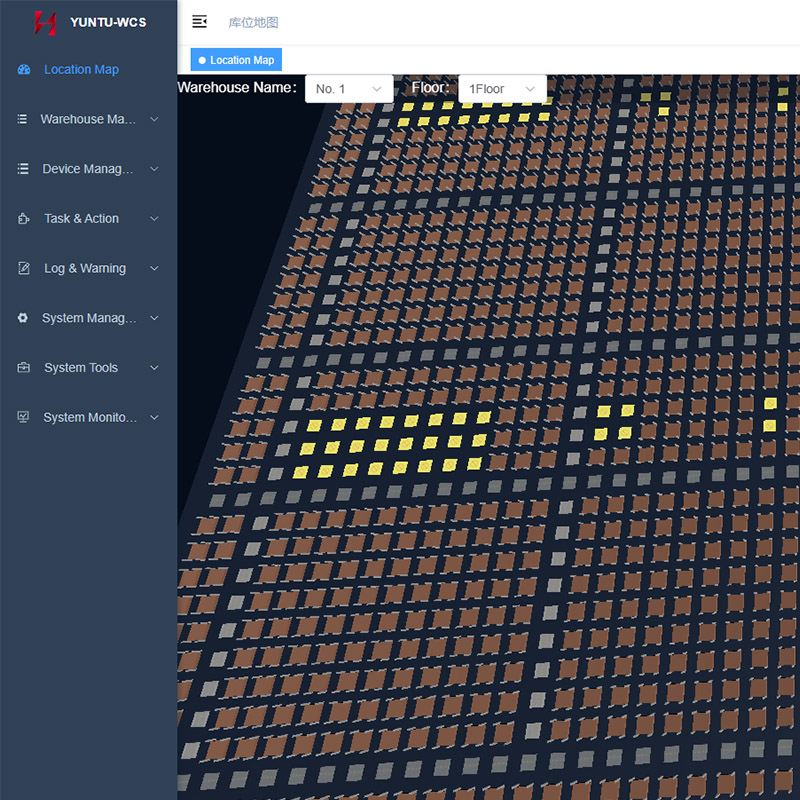Image resolution: width=800 pixels, height=800 pixels.
Task: Collapse the sidebar with the hamburger toggle
Action: tap(200, 22)
